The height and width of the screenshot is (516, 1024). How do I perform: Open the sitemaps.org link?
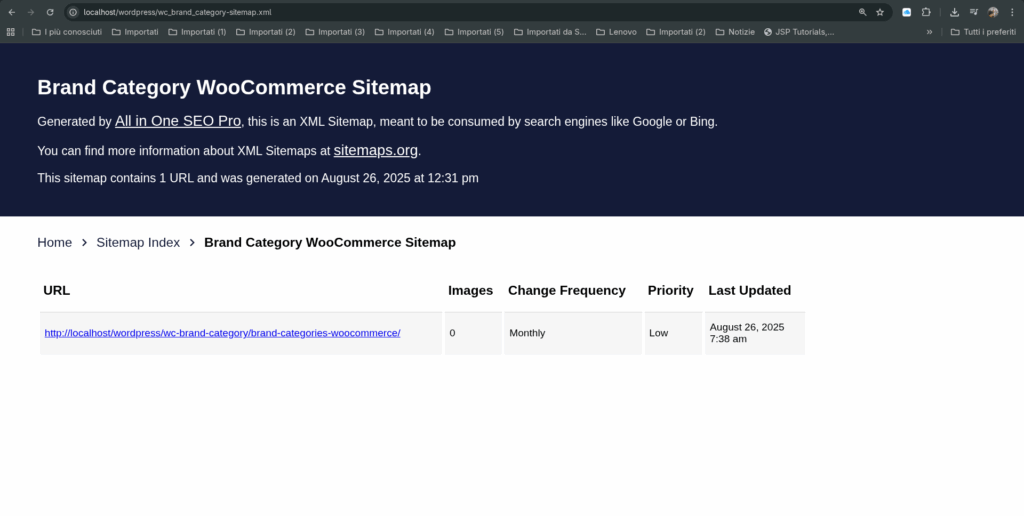click(376, 150)
